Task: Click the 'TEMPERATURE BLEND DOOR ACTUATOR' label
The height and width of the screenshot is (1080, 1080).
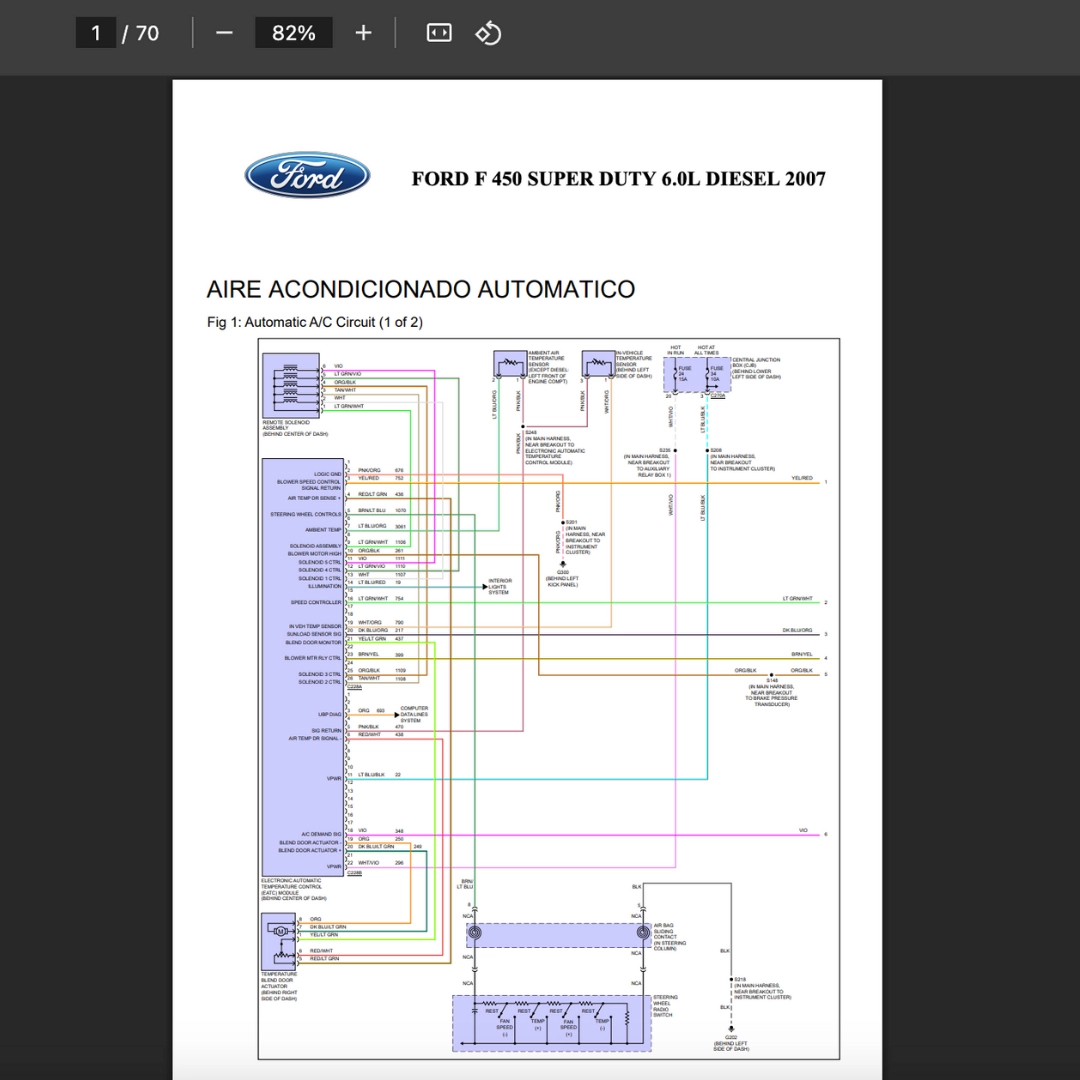Action: [279, 986]
